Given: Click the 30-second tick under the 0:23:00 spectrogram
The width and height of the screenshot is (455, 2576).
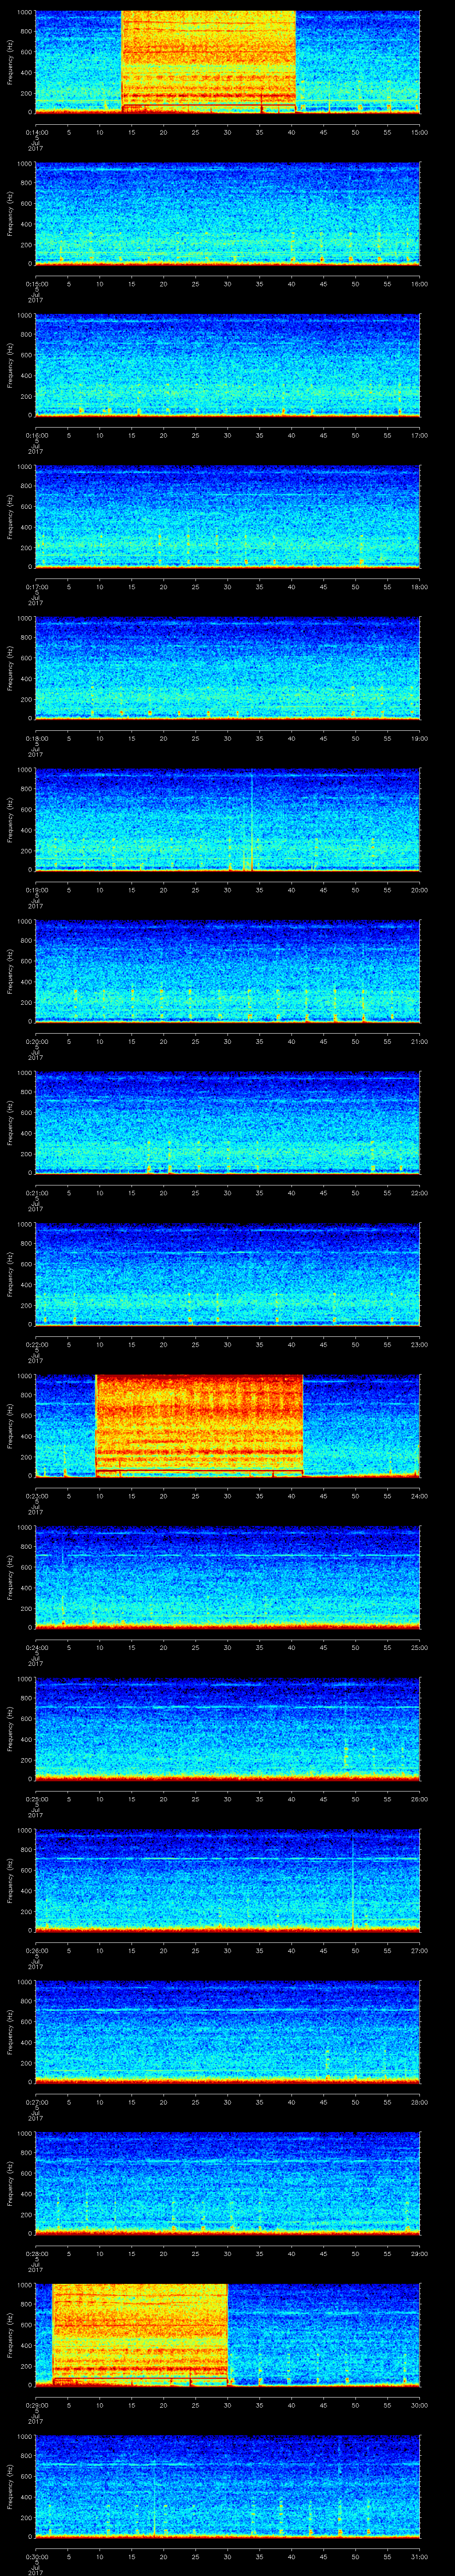Looking at the screenshot, I should pyautogui.click(x=227, y=1496).
